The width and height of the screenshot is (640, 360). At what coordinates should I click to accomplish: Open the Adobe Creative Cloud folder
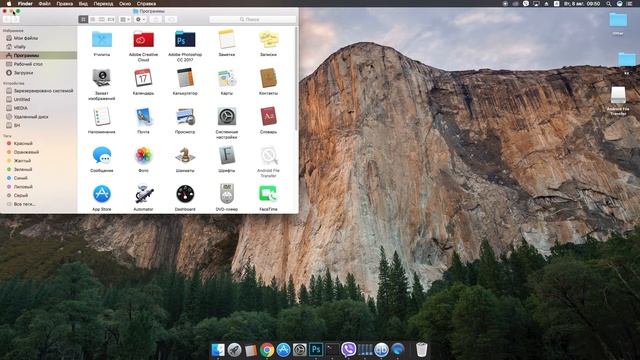tap(143, 40)
